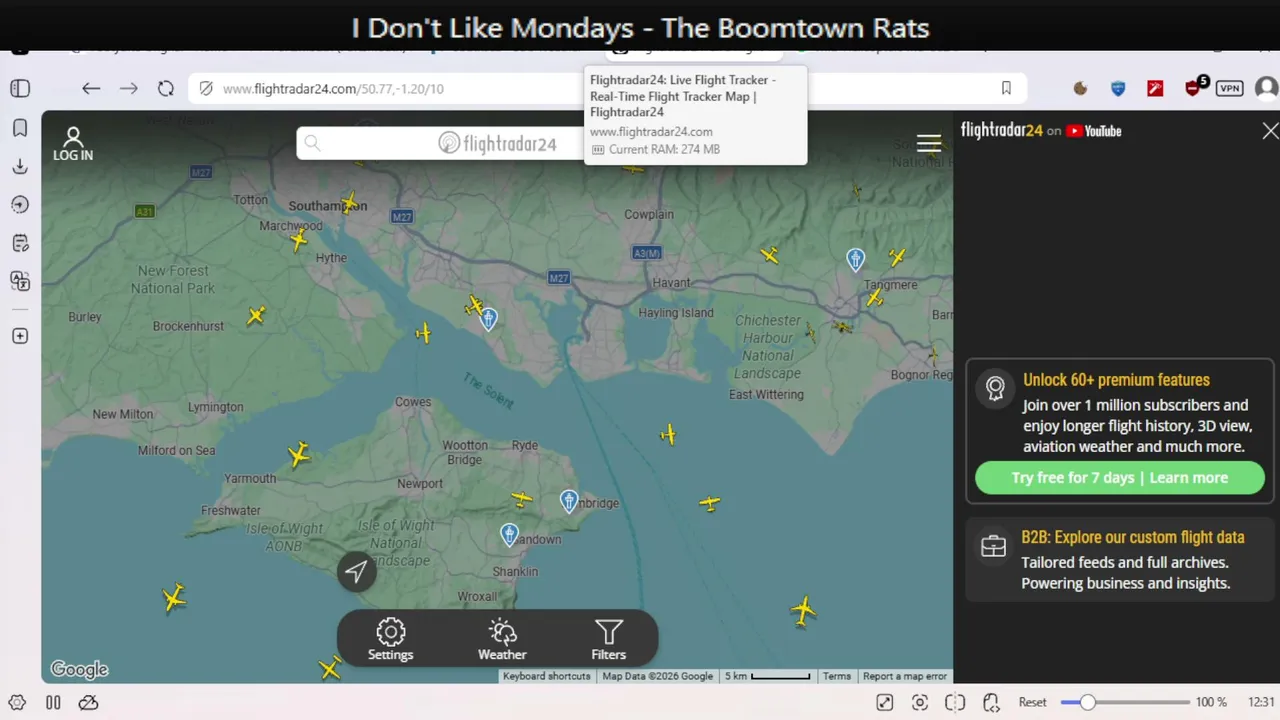The height and width of the screenshot is (720, 1280).
Task: Open the history sidebar icon
Action: point(20,204)
